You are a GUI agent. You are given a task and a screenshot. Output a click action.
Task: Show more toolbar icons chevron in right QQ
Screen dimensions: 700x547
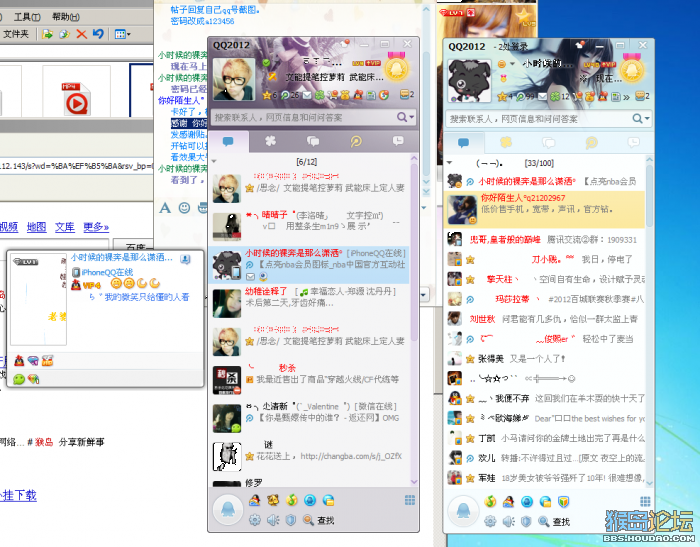click(627, 97)
